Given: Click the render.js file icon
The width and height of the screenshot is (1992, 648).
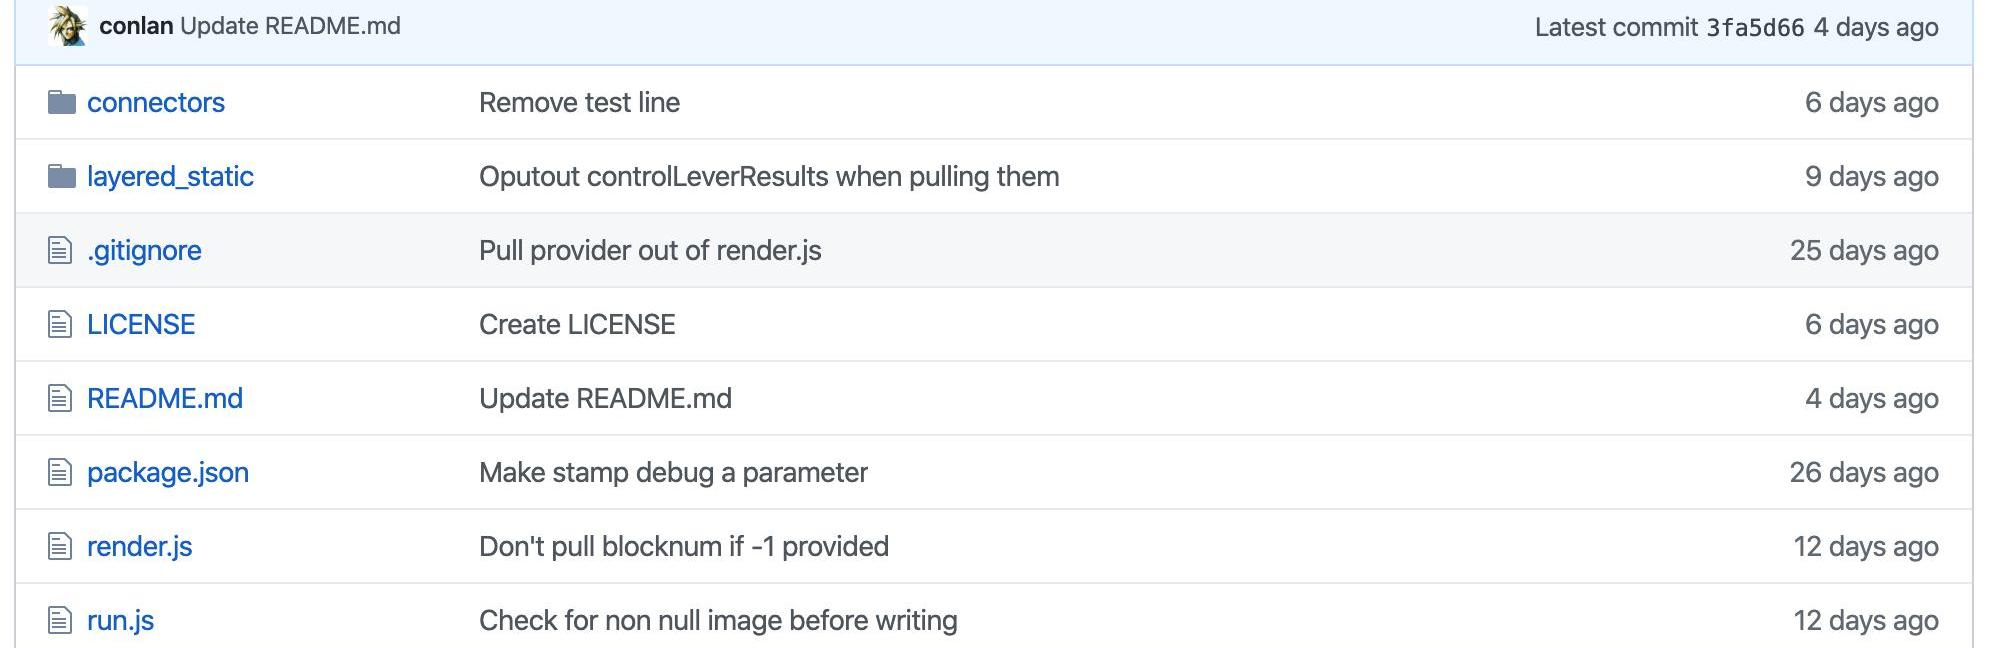Looking at the screenshot, I should coord(60,546).
